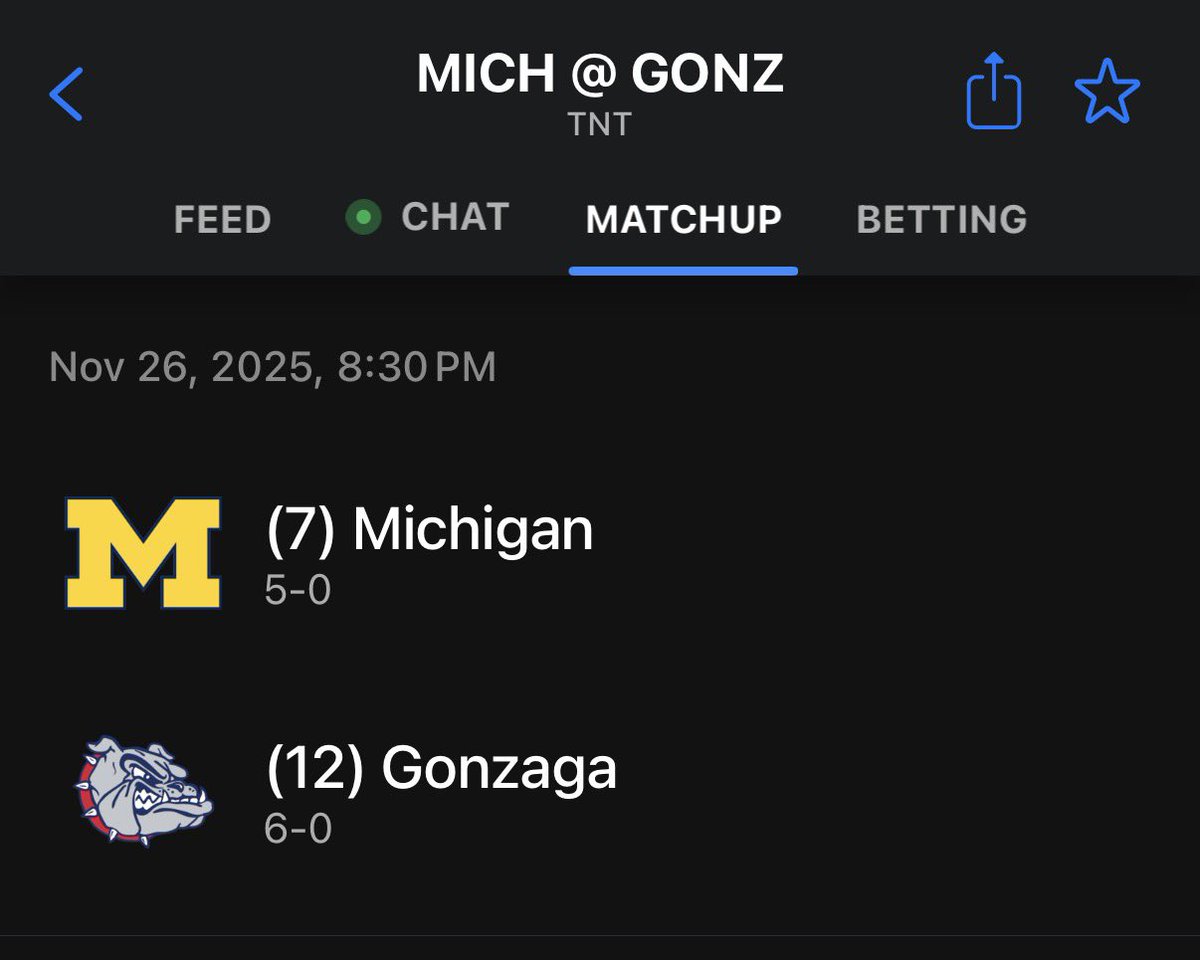Click the blue underline beneath MATCHUP
The image size is (1200, 960).
coord(683,270)
